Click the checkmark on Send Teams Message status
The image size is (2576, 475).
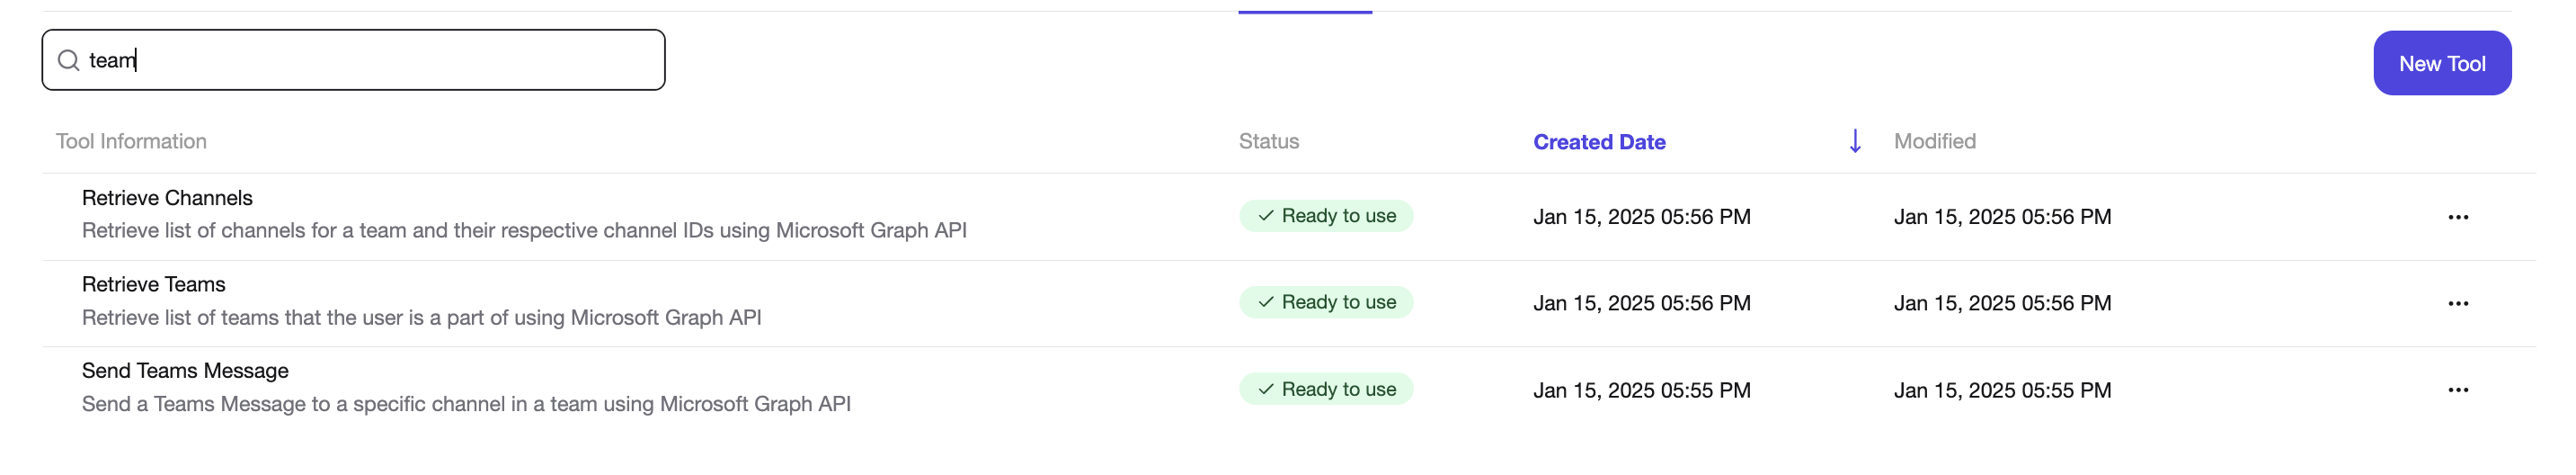(1265, 389)
